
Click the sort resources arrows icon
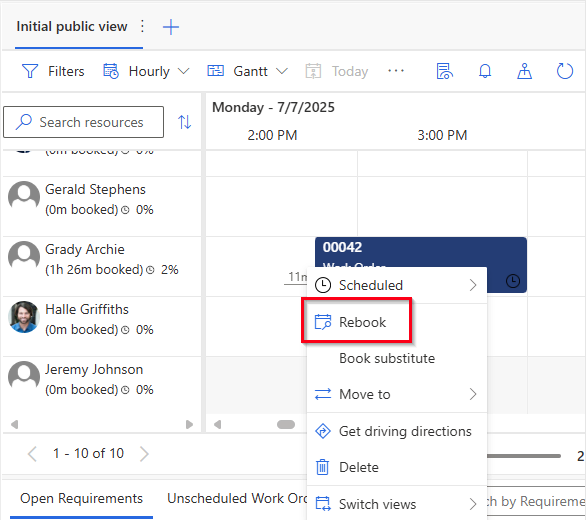point(185,122)
